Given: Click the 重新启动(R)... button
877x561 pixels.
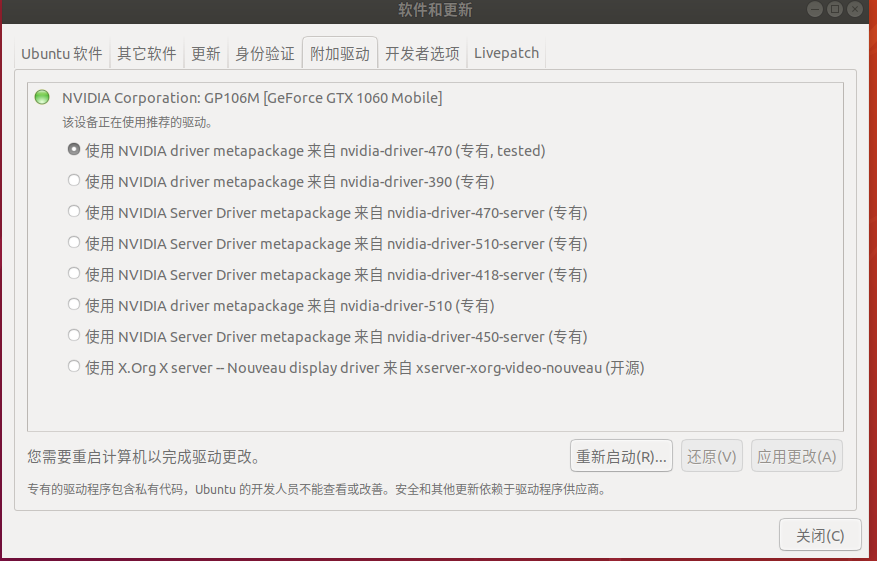Looking at the screenshot, I should point(621,456).
